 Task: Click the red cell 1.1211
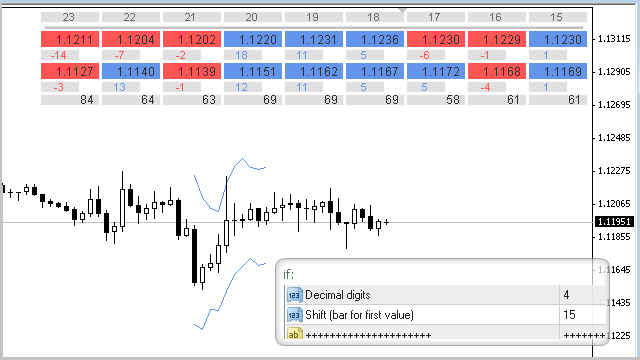pyautogui.click(x=70, y=39)
